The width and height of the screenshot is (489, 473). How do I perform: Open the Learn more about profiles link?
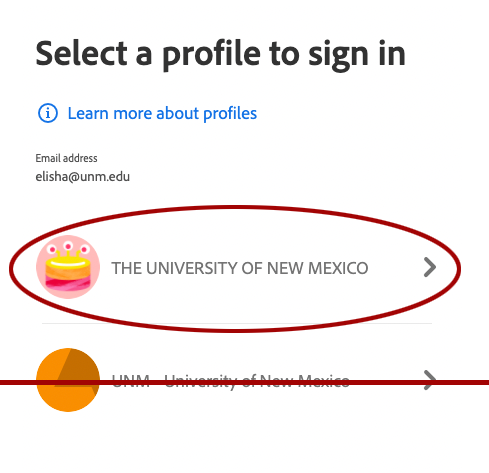pyautogui.click(x=162, y=114)
